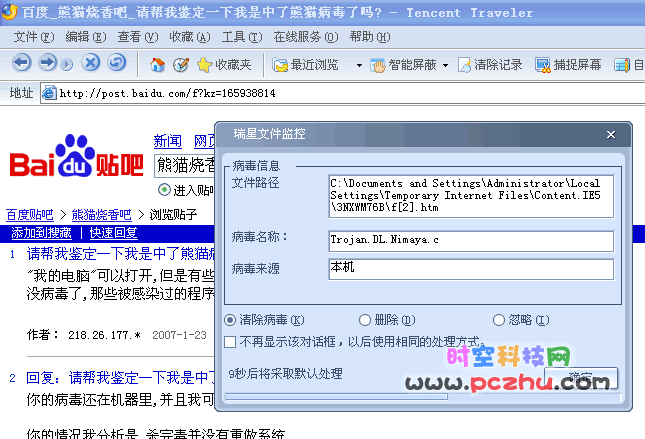Image resolution: width=645 pixels, height=439 pixels.
Task: Open the 在线服务(O) menu
Action: pos(306,37)
